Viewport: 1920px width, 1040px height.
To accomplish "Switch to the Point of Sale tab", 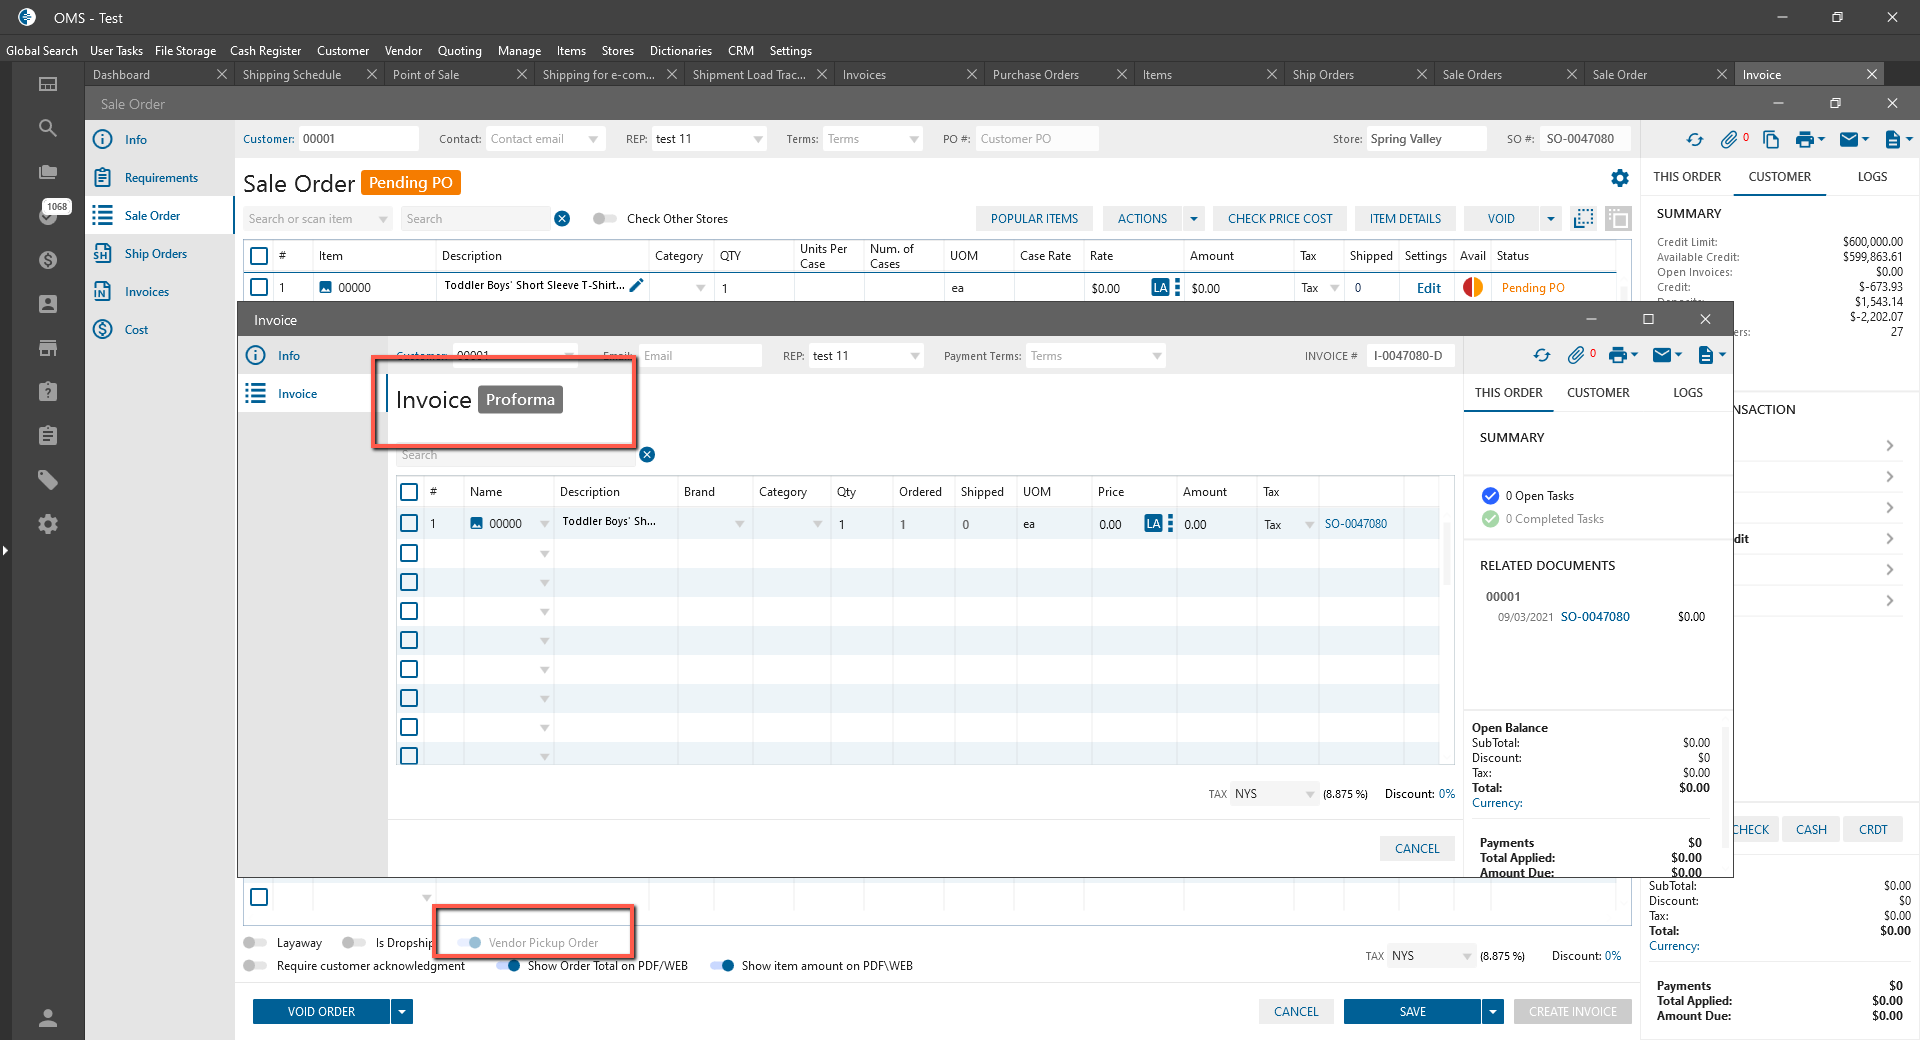I will pyautogui.click(x=426, y=75).
